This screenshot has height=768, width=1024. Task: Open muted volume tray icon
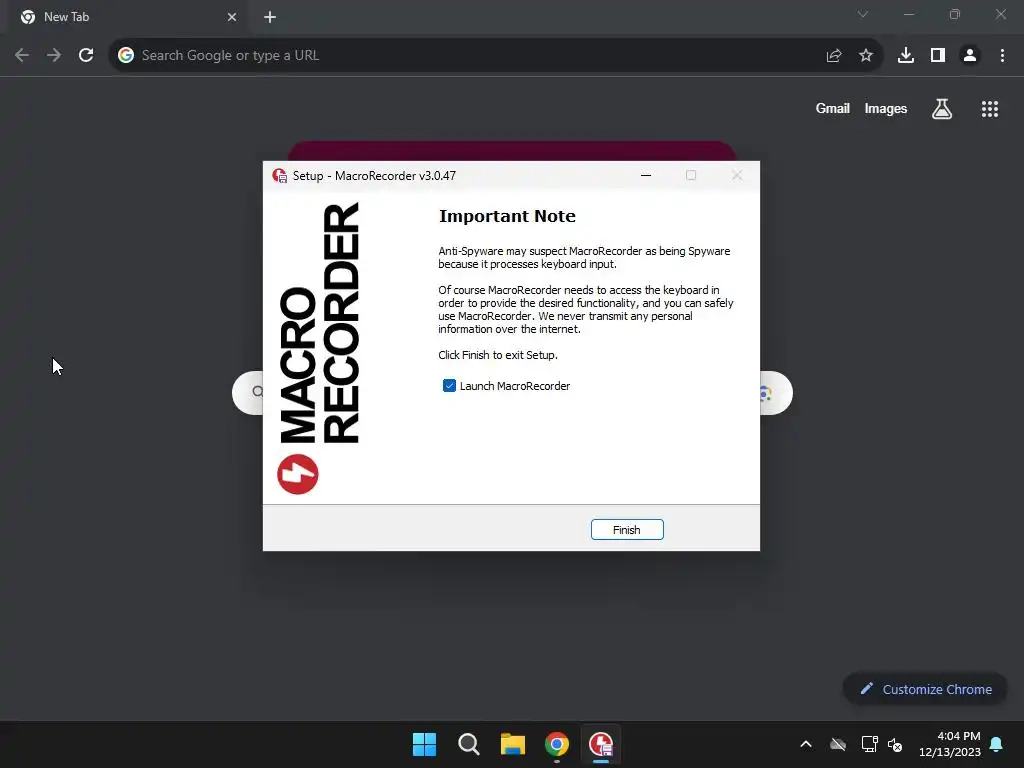point(895,744)
